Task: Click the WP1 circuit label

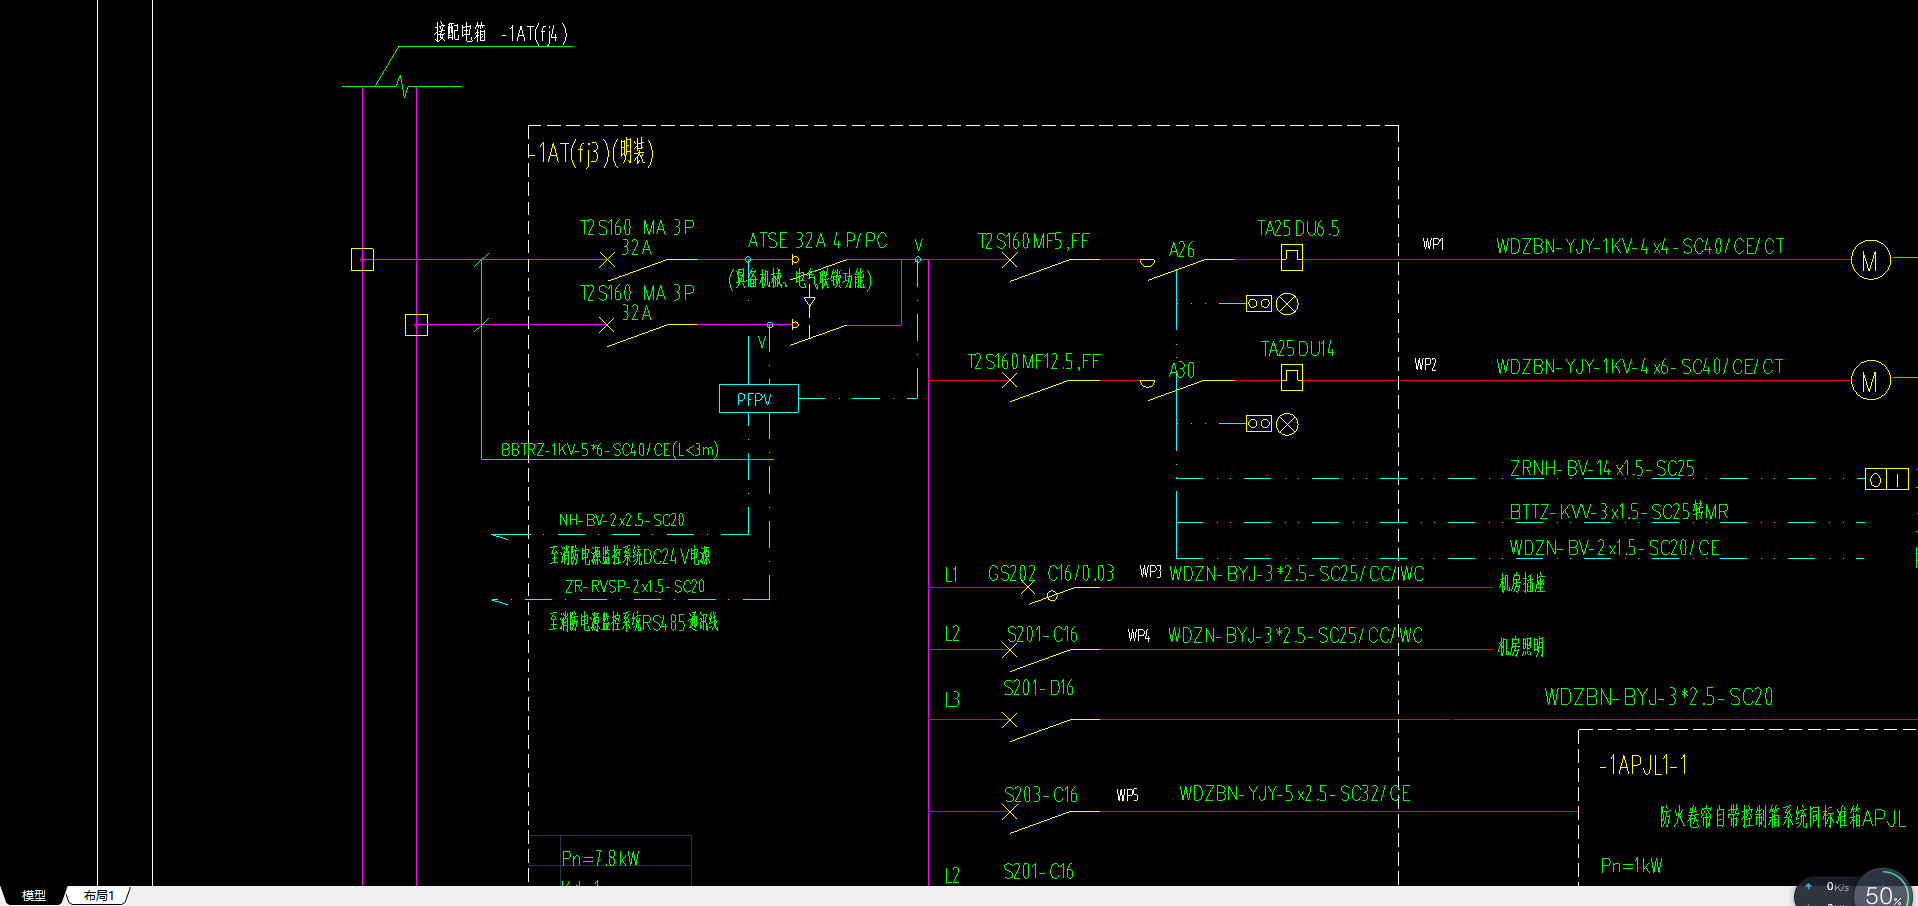Action: pyautogui.click(x=1433, y=244)
